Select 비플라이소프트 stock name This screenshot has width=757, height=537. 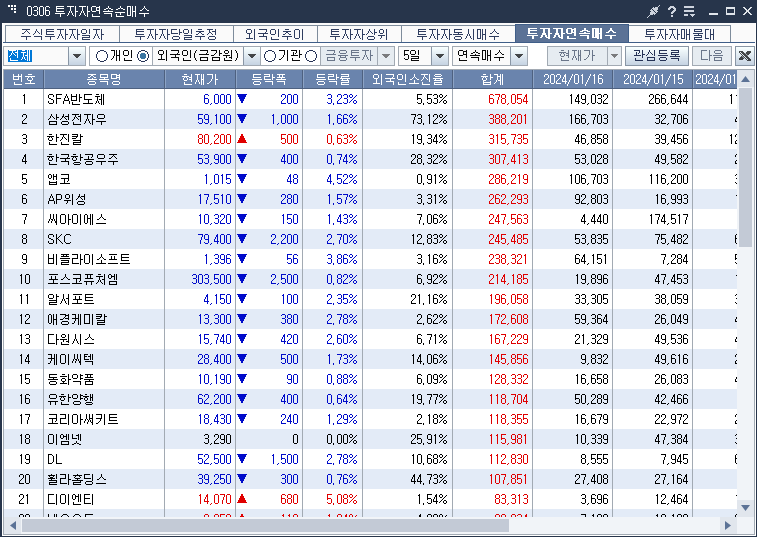[89, 259]
